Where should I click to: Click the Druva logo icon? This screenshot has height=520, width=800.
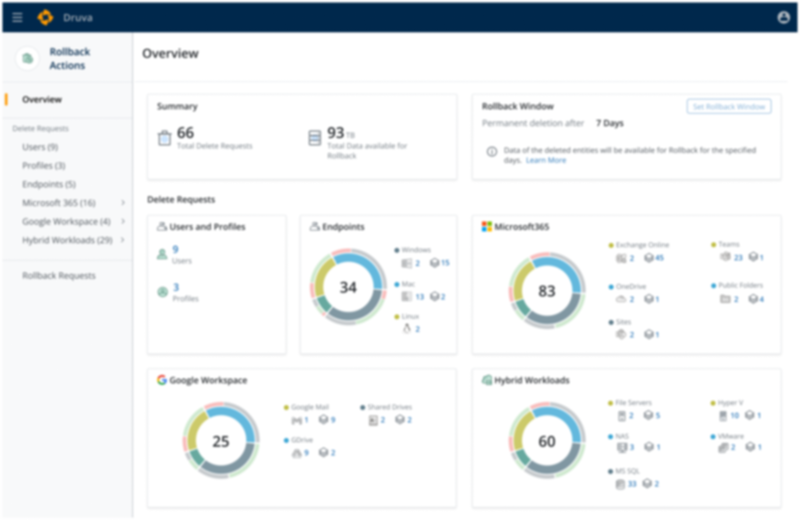pos(45,17)
